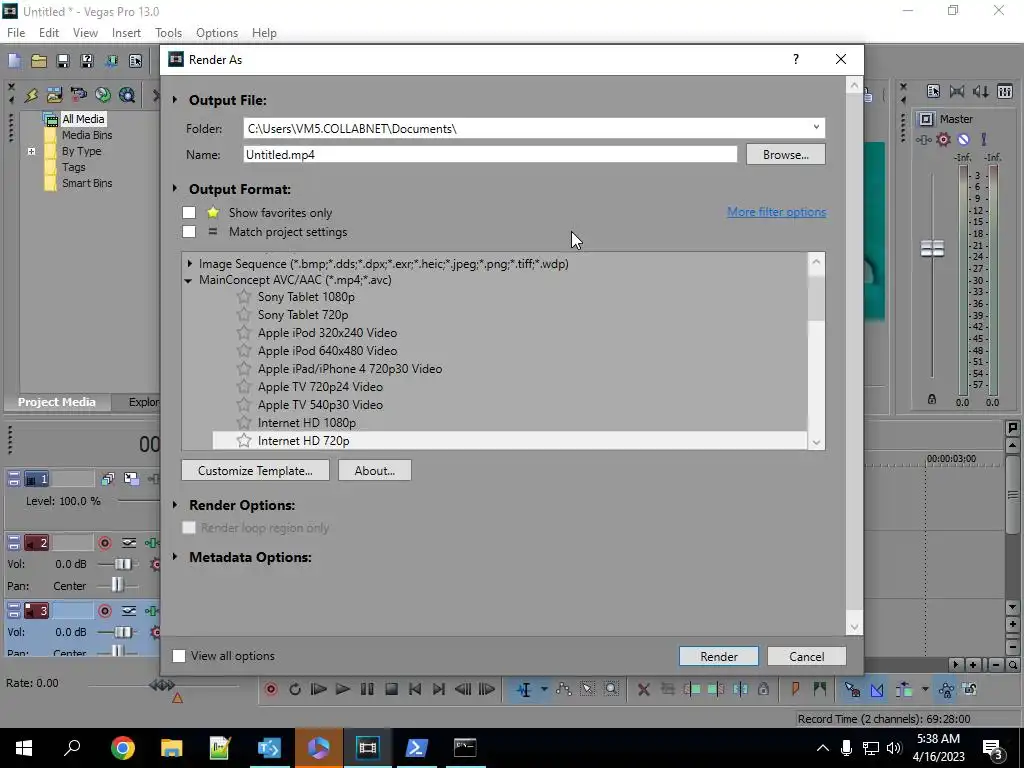Click the Insert Region green flags icon
Viewport: 1024px width, 768px height.
tap(820, 690)
